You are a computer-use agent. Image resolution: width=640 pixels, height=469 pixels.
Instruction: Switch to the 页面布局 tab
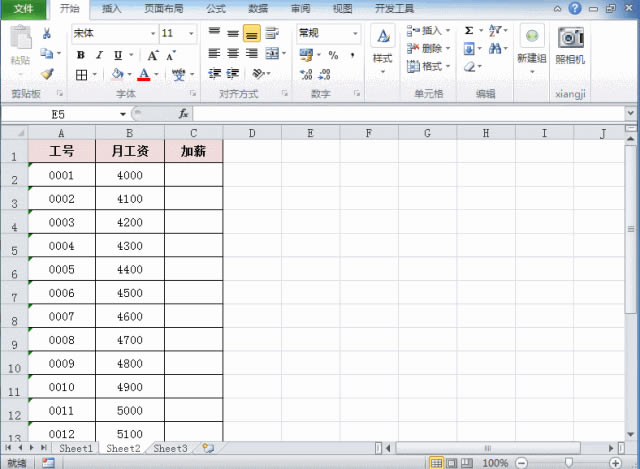pos(164,9)
